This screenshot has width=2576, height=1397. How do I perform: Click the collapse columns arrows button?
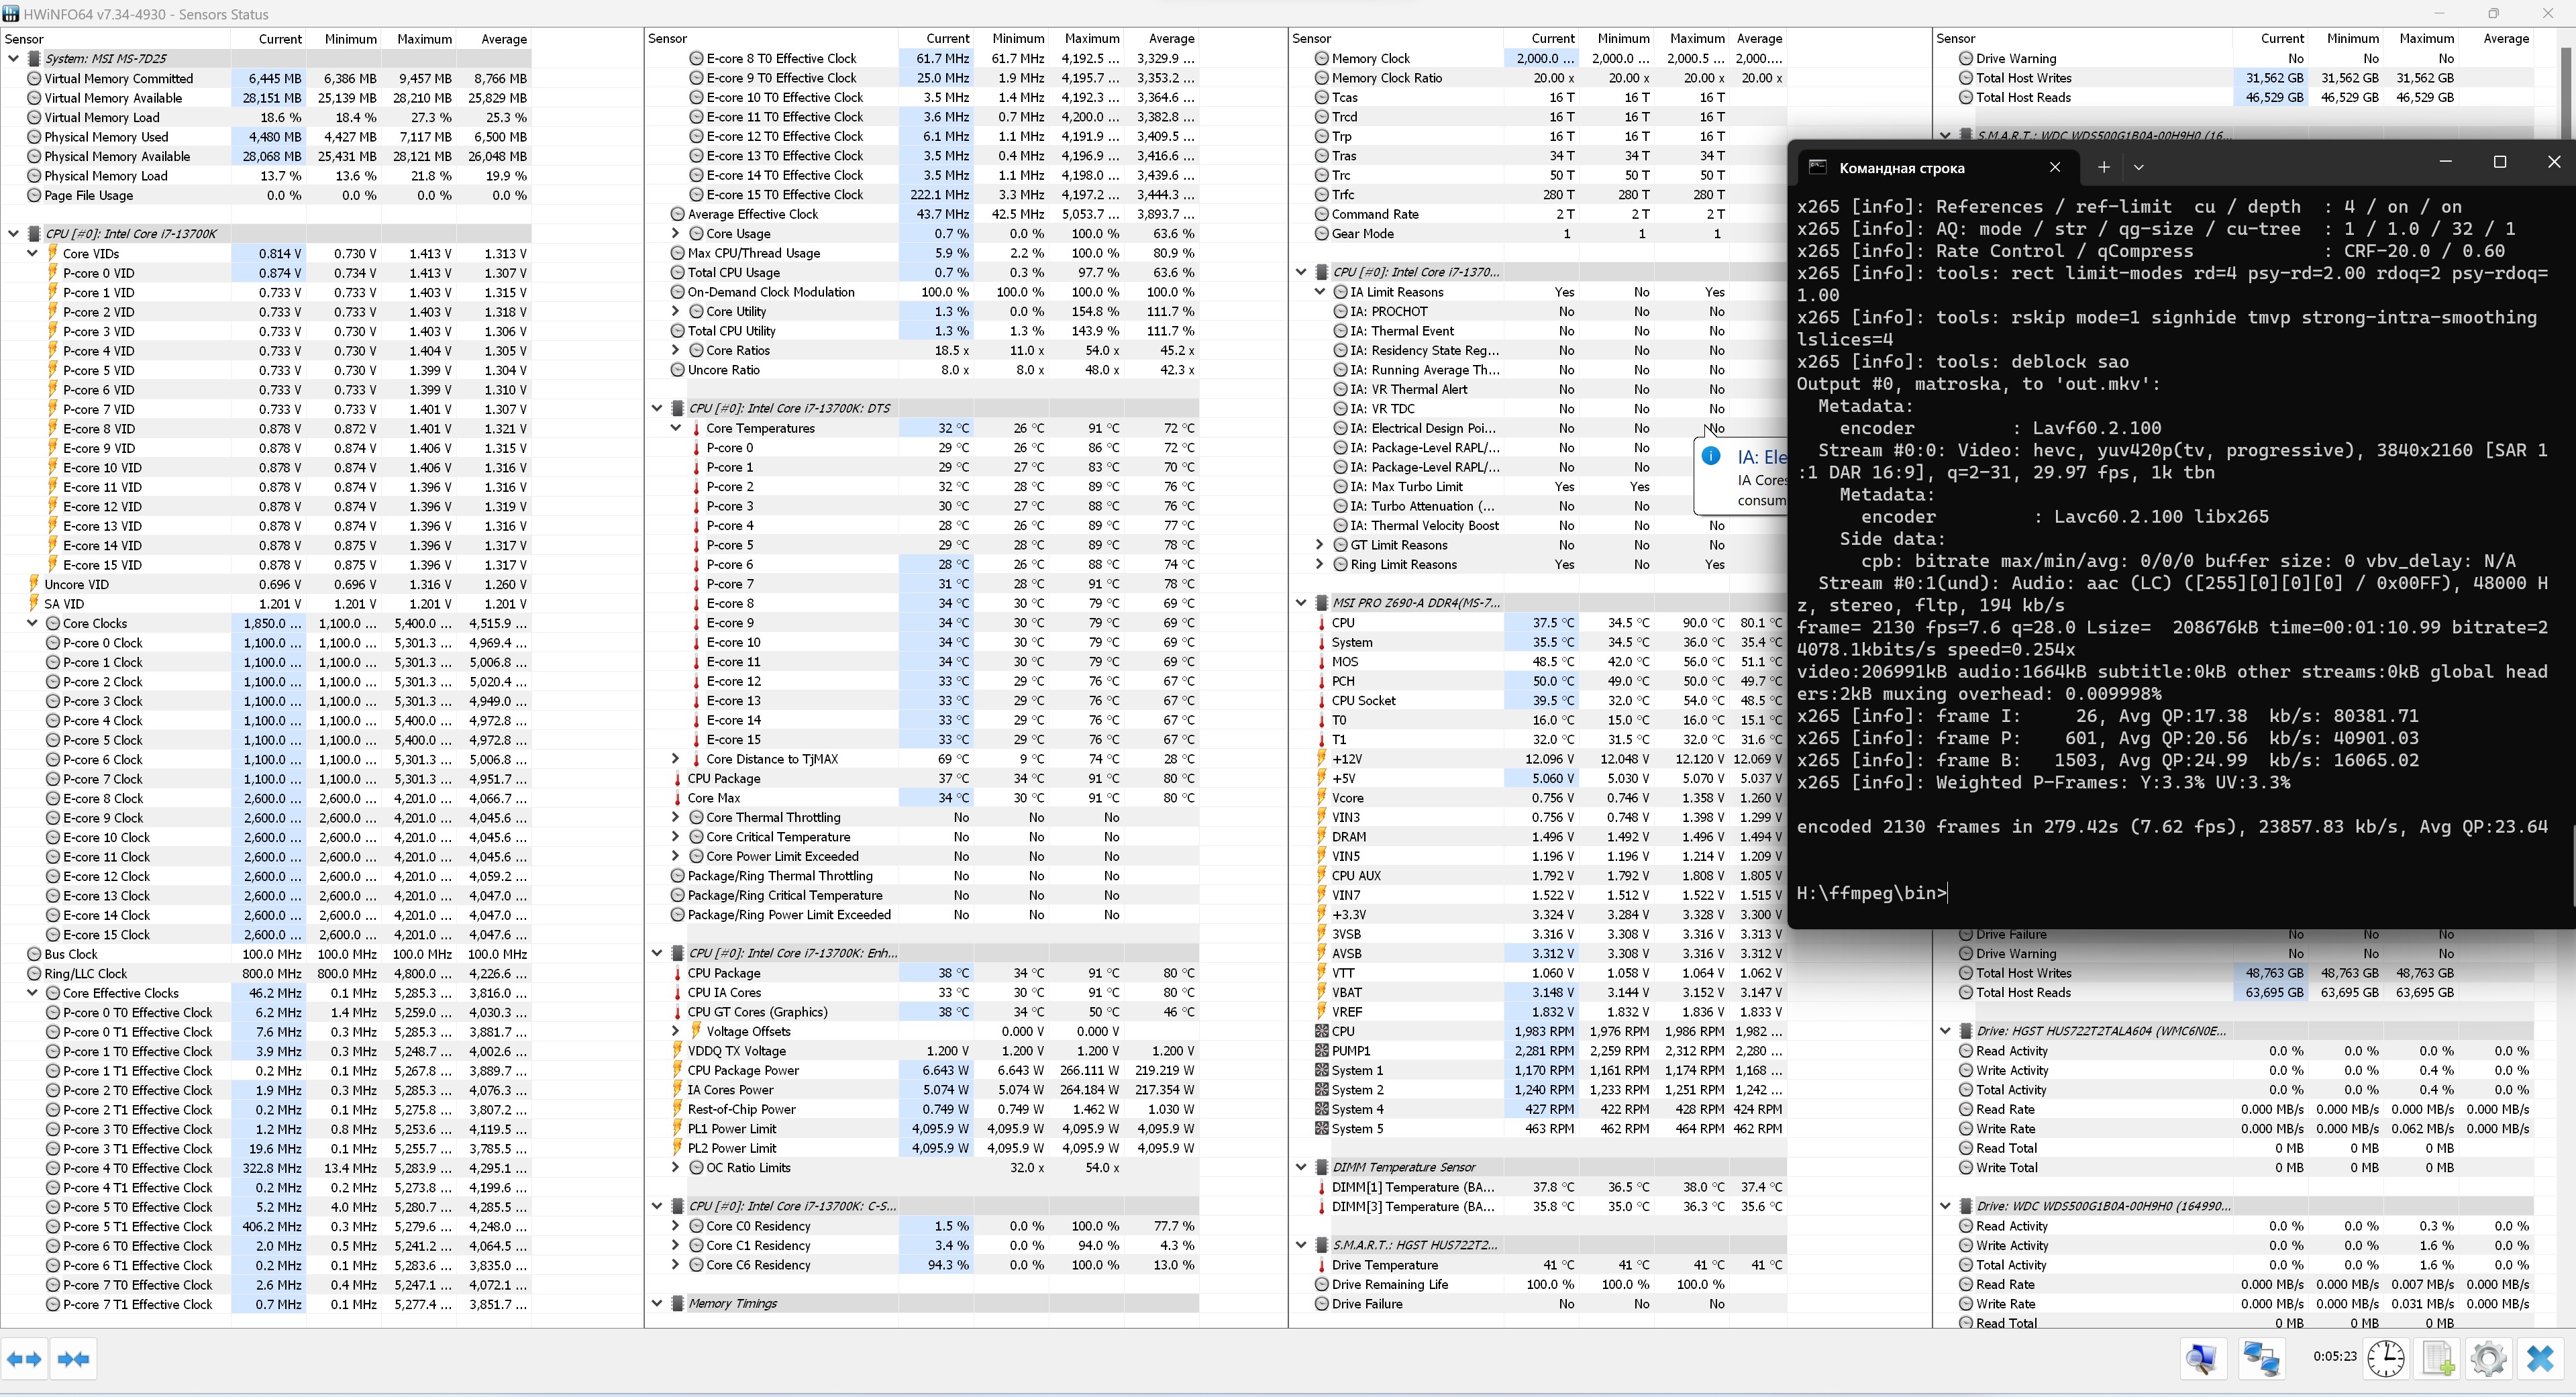point(74,1359)
